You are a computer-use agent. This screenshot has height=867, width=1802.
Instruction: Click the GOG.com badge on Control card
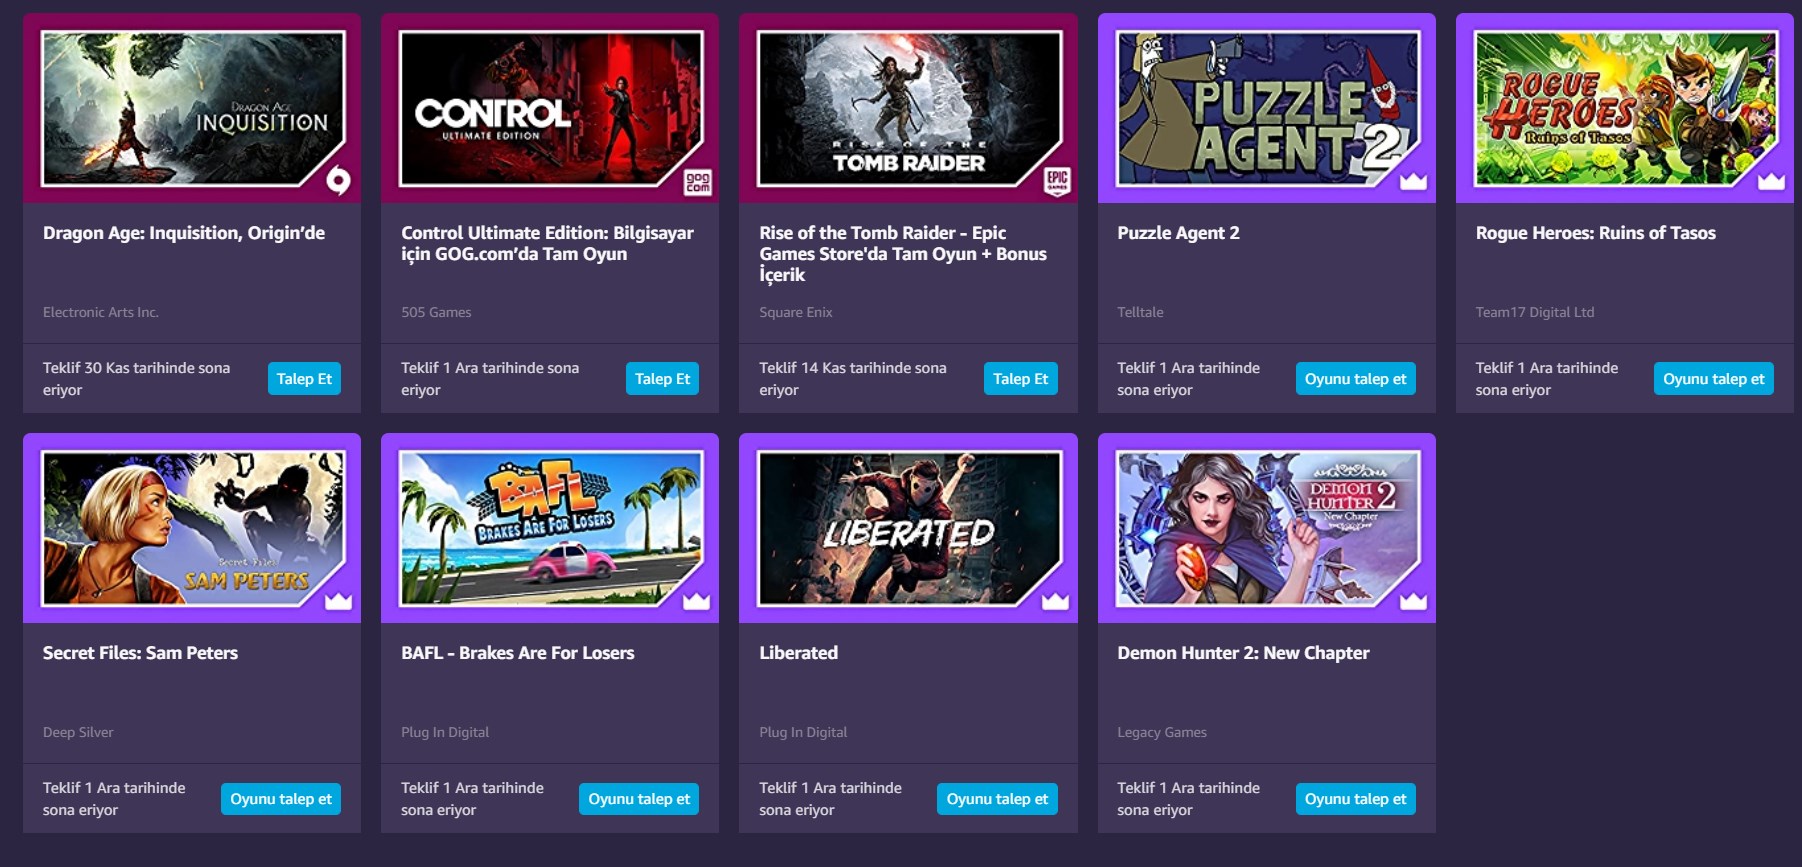(697, 181)
